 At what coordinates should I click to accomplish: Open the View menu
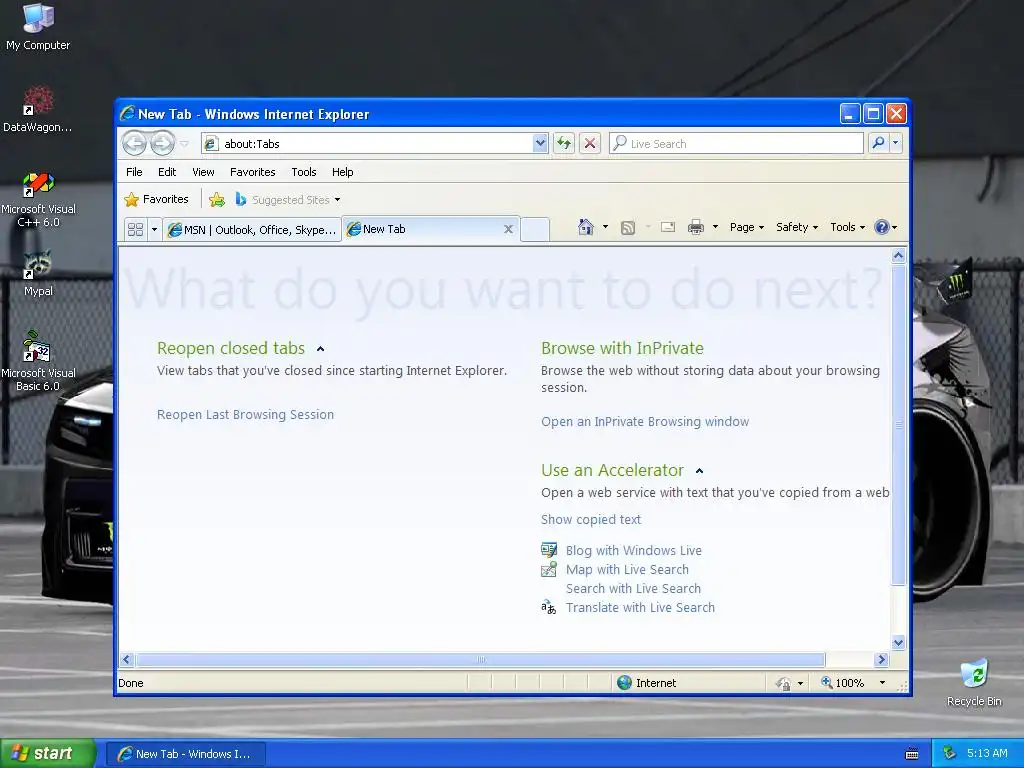pyautogui.click(x=203, y=172)
